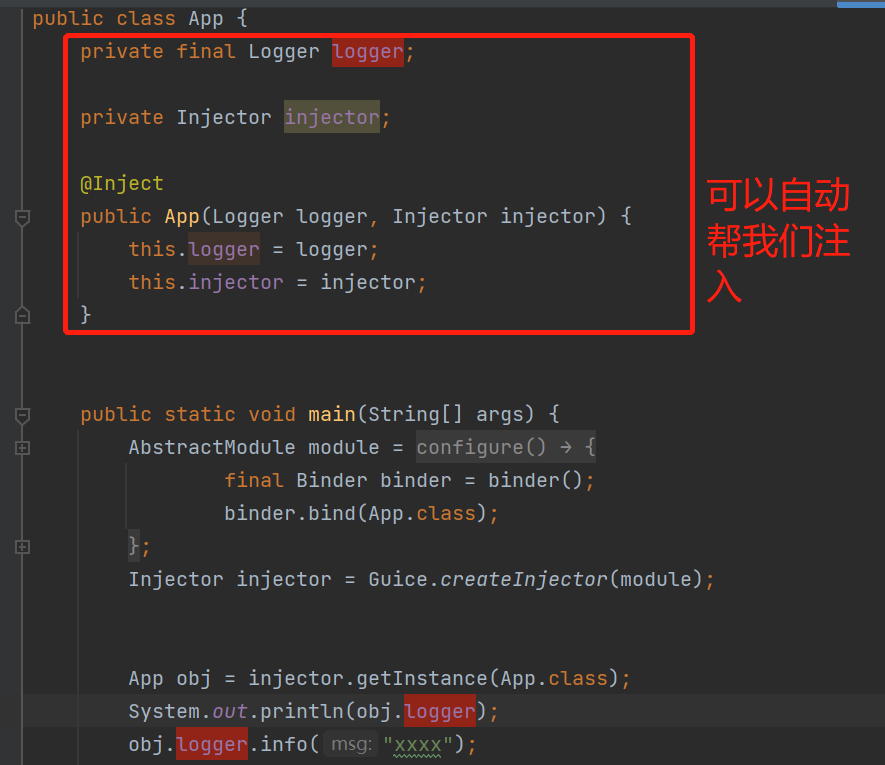Click the plus fold icon beside the closing brace
The height and width of the screenshot is (765, 885).
tap(22, 547)
